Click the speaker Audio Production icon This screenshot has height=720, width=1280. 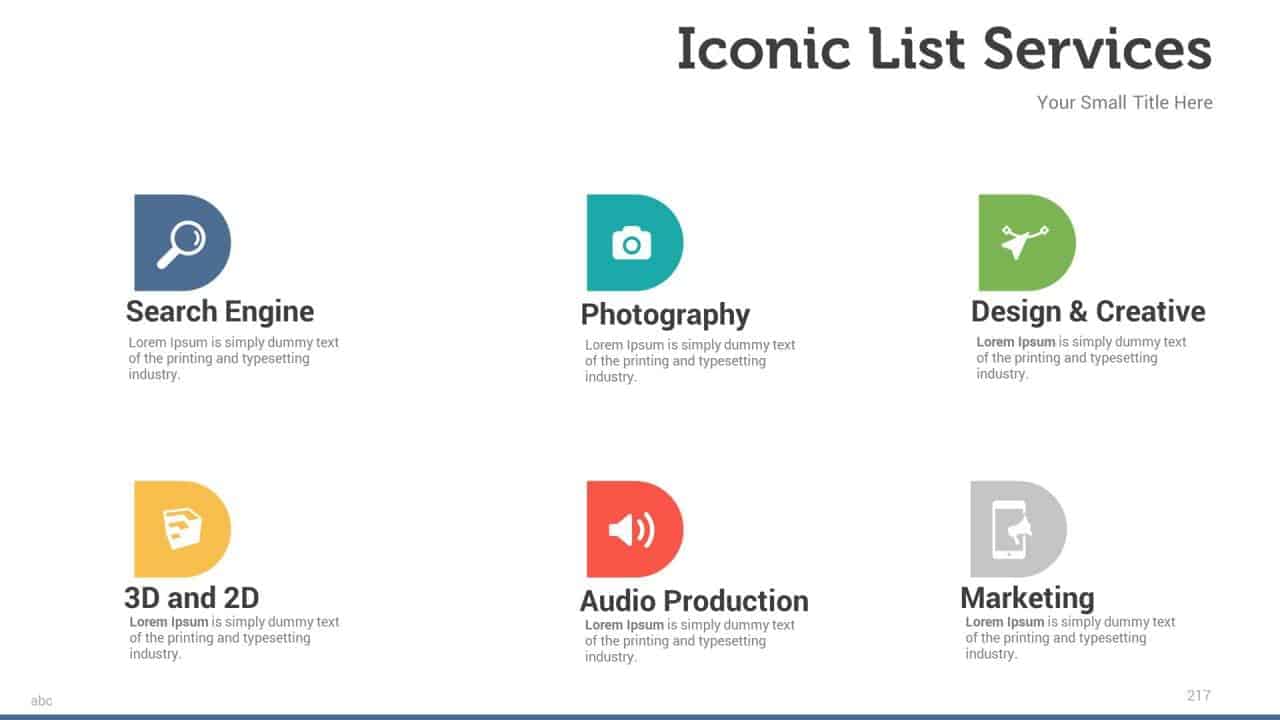point(632,529)
